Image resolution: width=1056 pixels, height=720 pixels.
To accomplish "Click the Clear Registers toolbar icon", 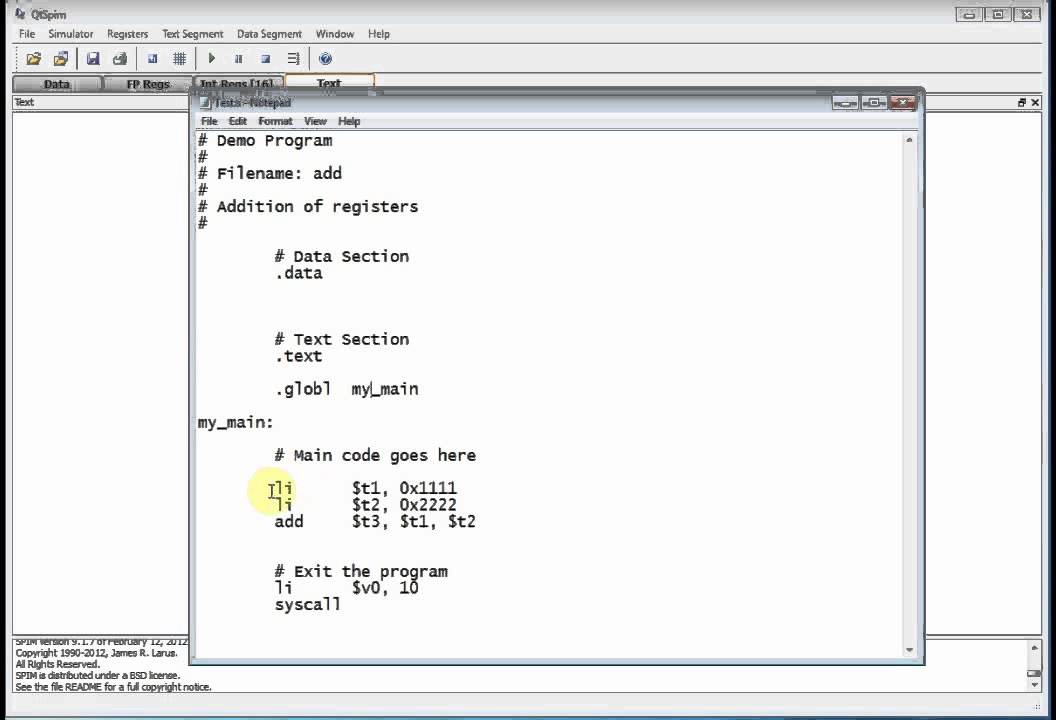I will [x=153, y=59].
